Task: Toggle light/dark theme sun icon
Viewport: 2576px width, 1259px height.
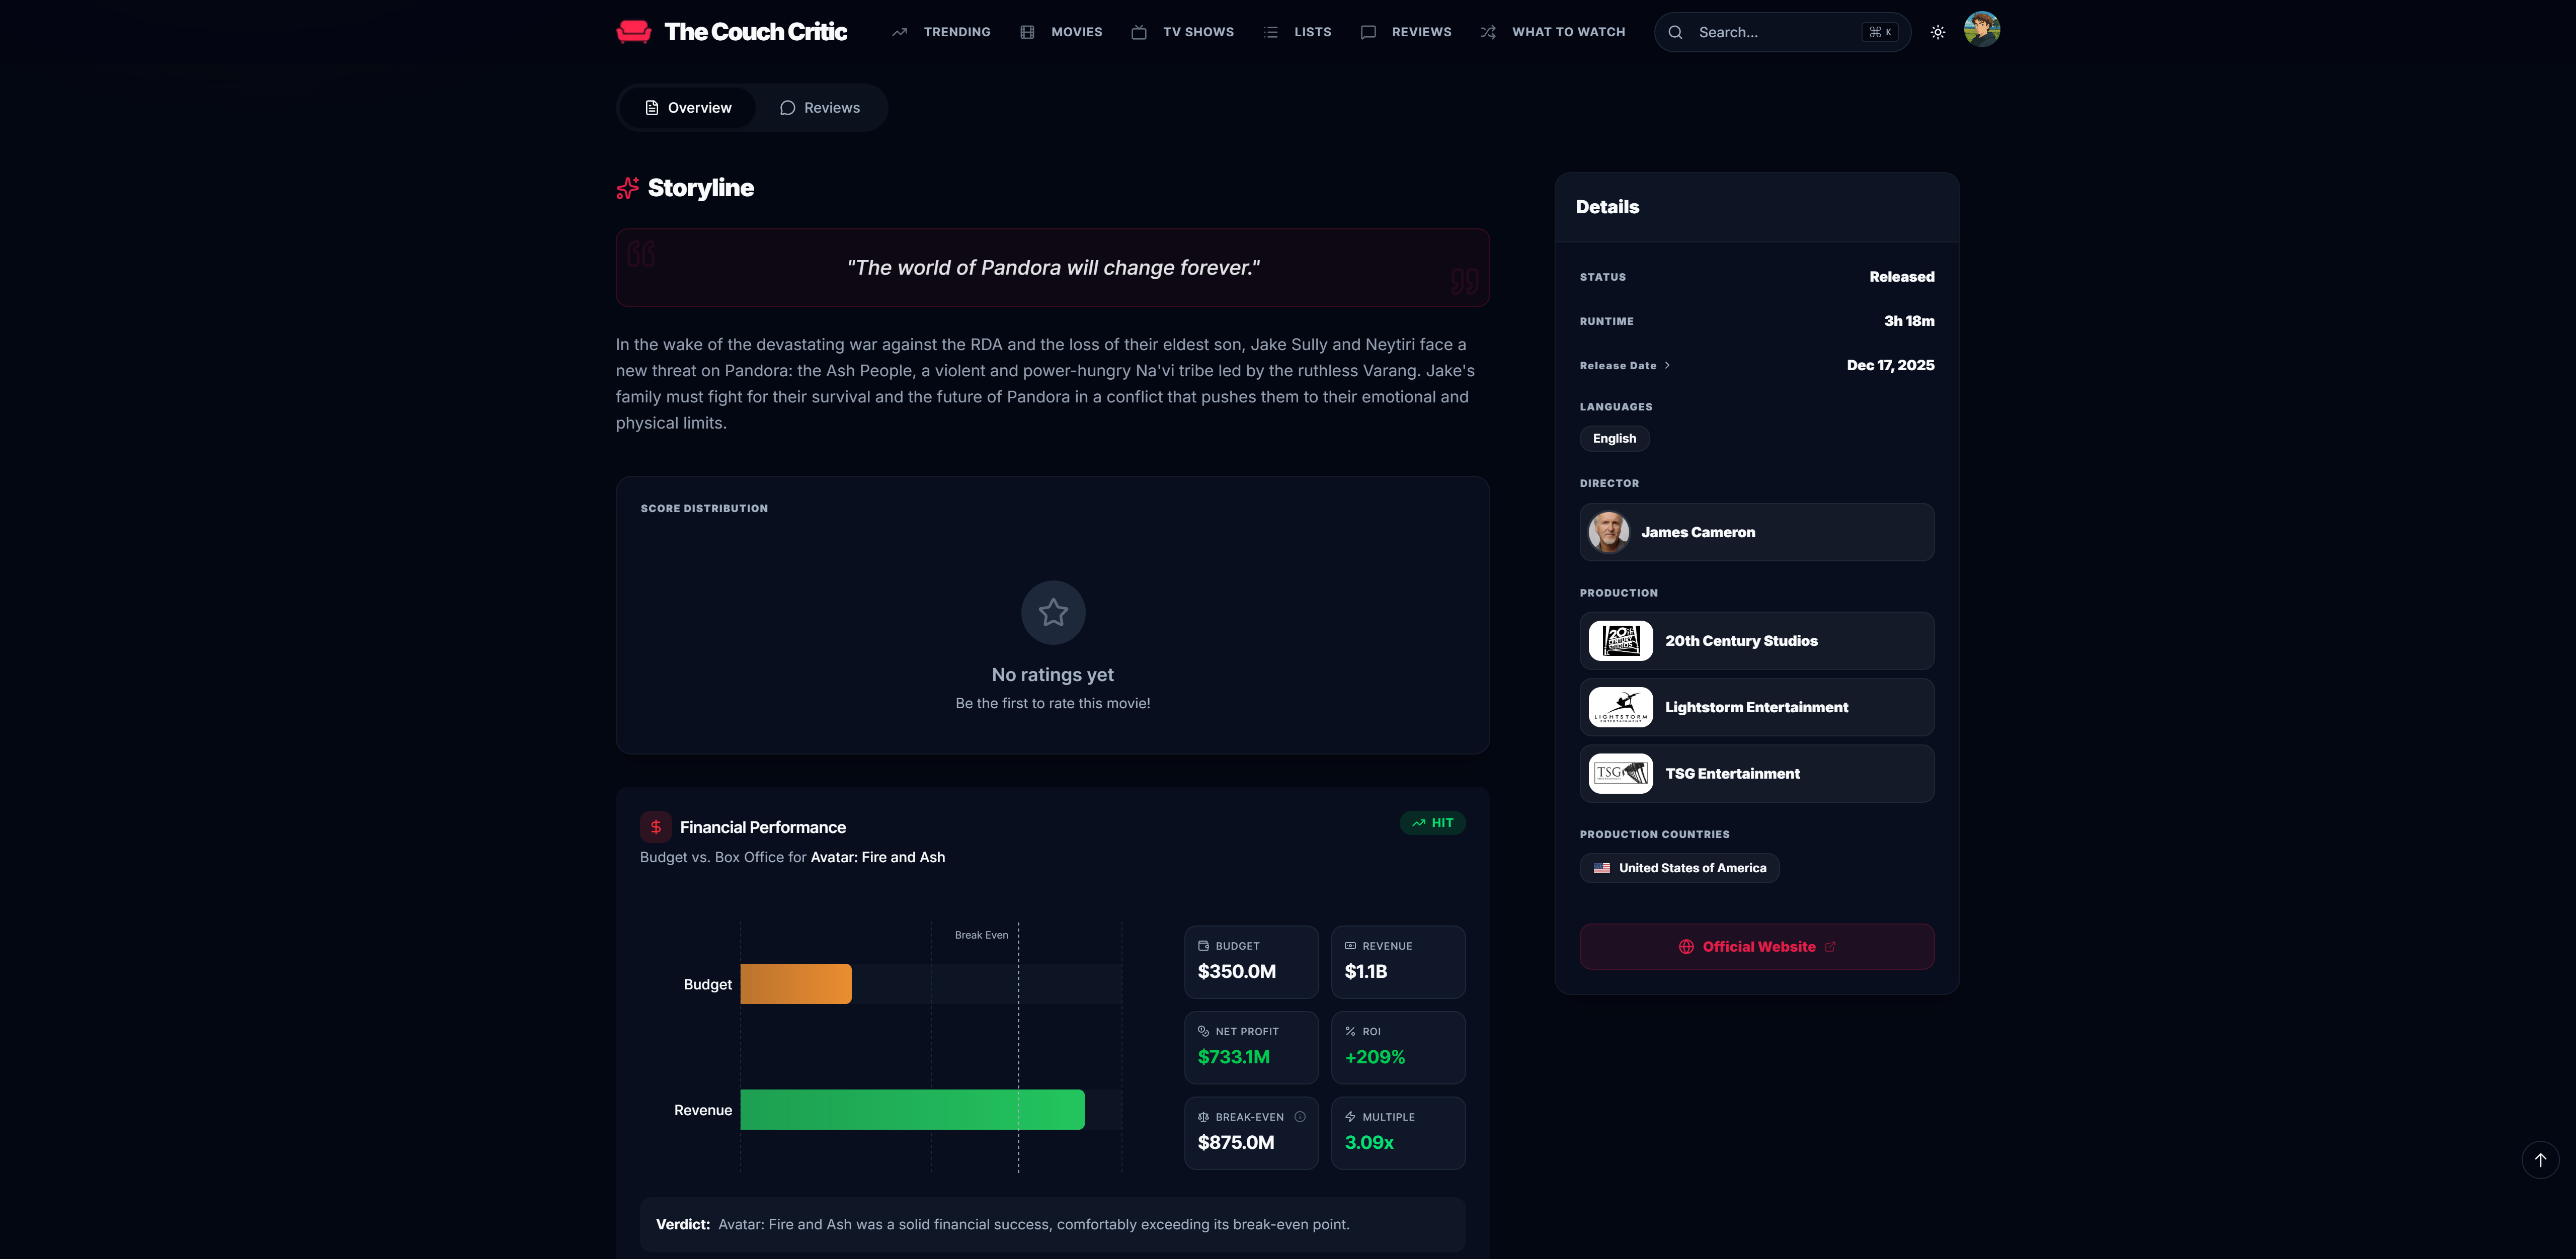Action: point(1937,32)
